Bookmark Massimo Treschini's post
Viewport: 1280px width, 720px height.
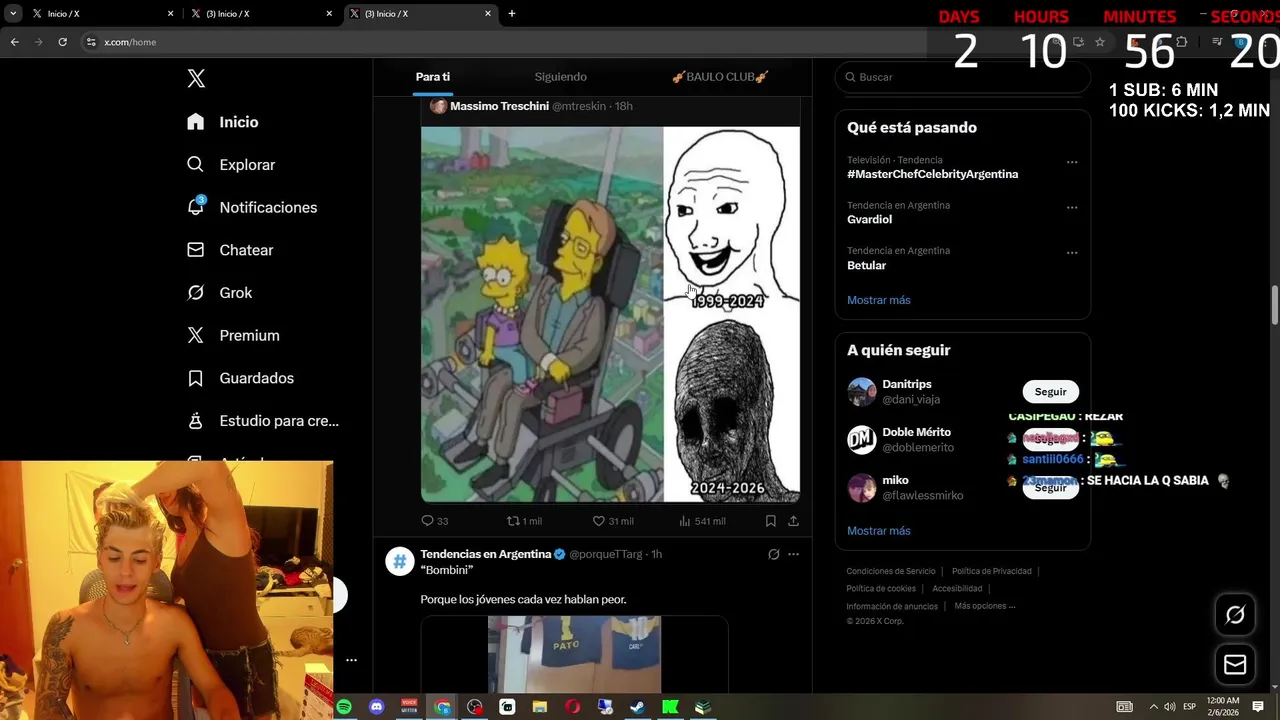click(771, 521)
